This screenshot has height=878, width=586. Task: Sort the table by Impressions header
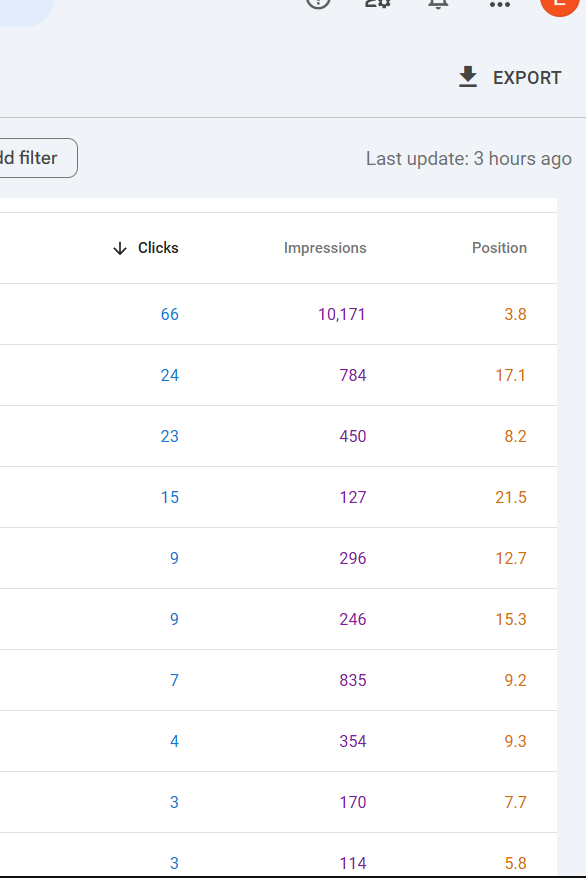(x=325, y=247)
